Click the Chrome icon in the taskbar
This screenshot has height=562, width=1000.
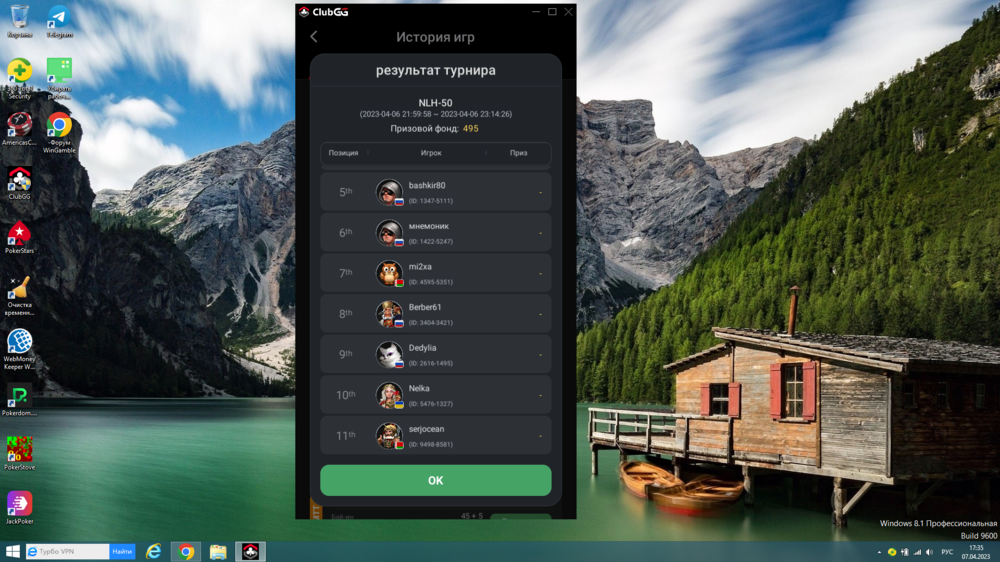(x=186, y=552)
